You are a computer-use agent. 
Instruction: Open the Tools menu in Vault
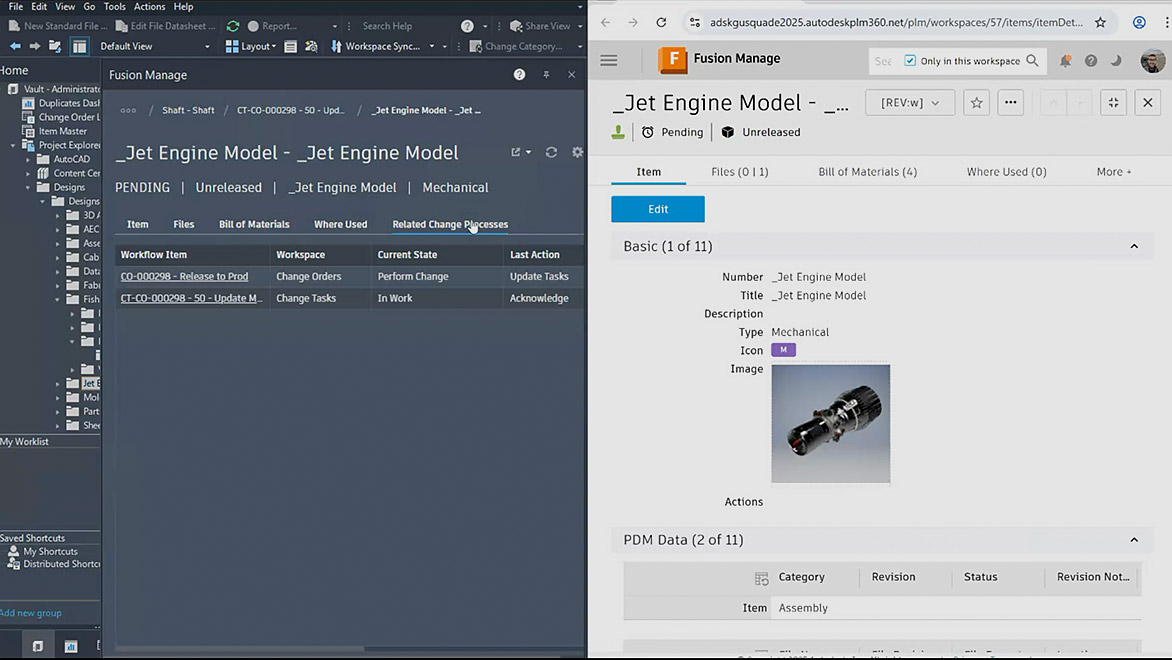(114, 7)
